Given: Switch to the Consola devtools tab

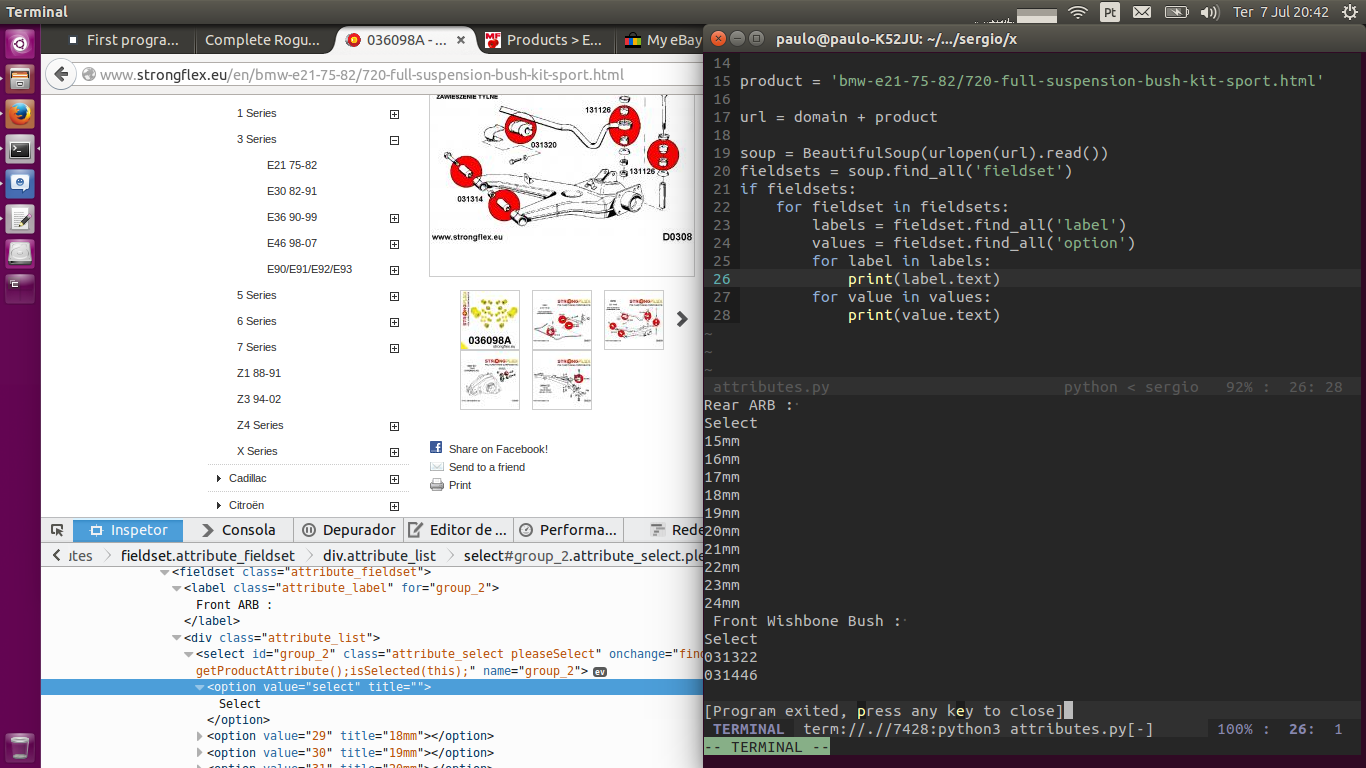Looking at the screenshot, I should coord(238,530).
